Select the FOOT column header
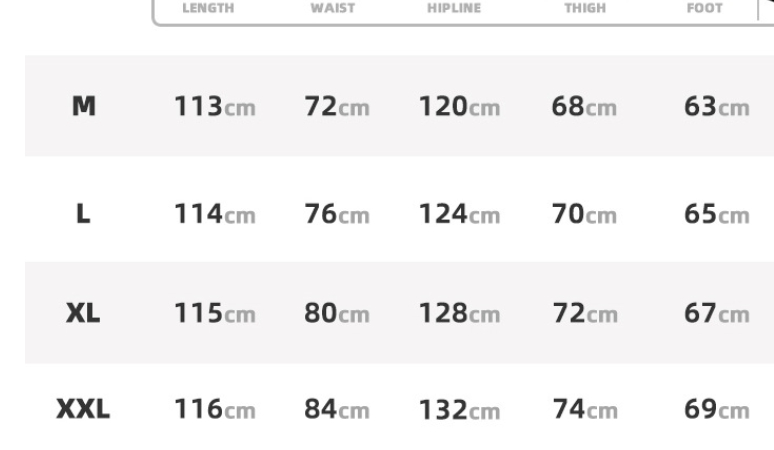This screenshot has height=450, width=774. pyautogui.click(x=704, y=7)
